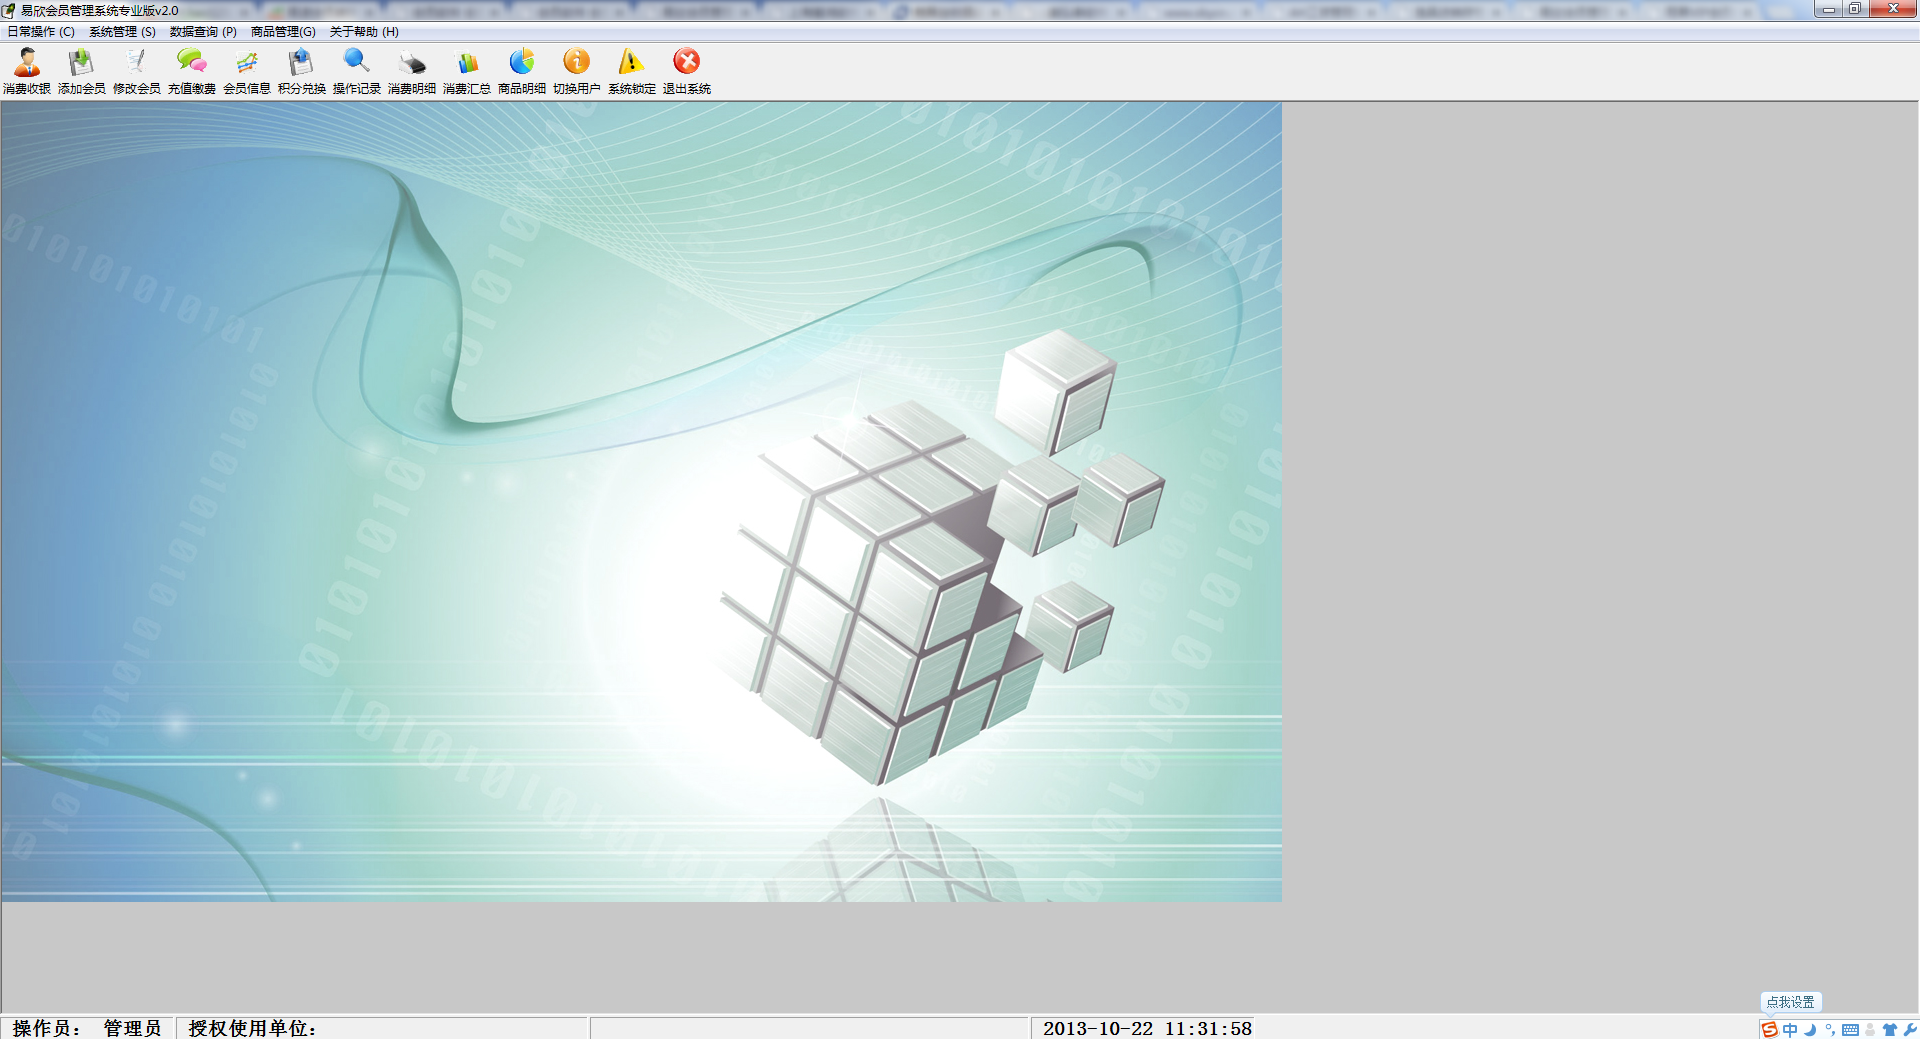Toggle the half-moon full/half-width icon
Viewport: 1920px width, 1039px height.
[1810, 1029]
